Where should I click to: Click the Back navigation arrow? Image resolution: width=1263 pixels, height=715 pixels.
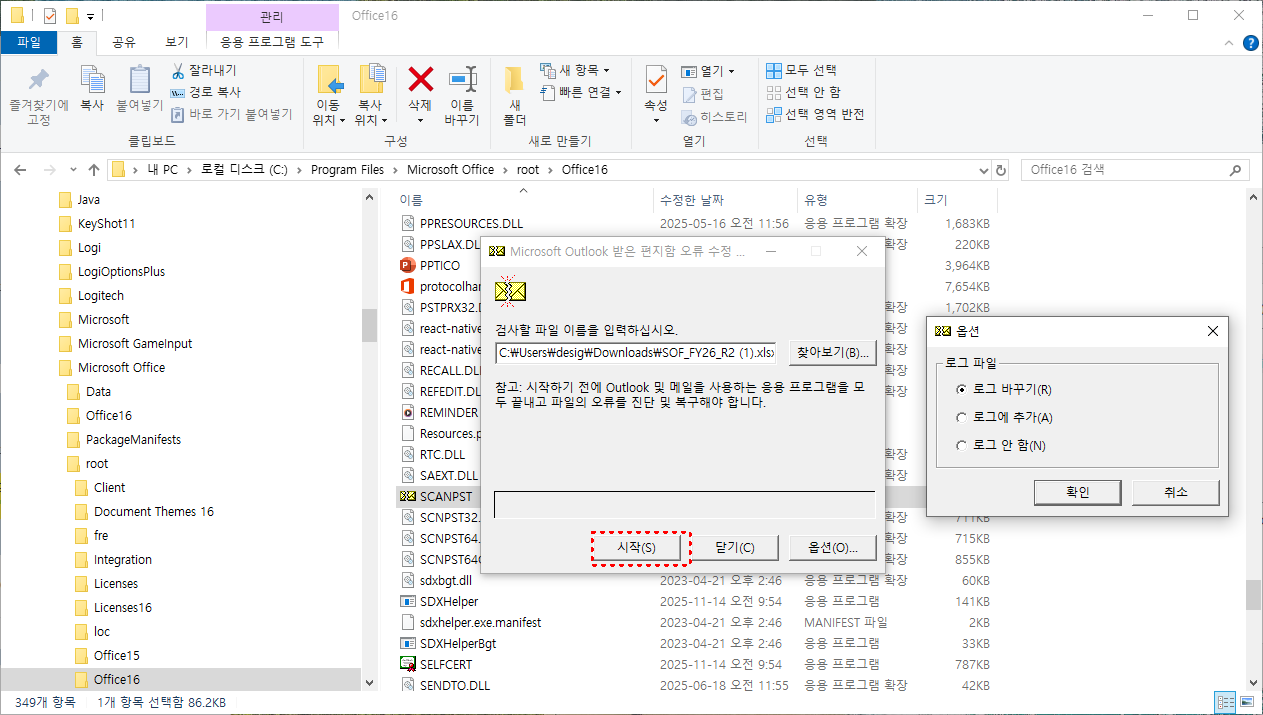coord(20,169)
